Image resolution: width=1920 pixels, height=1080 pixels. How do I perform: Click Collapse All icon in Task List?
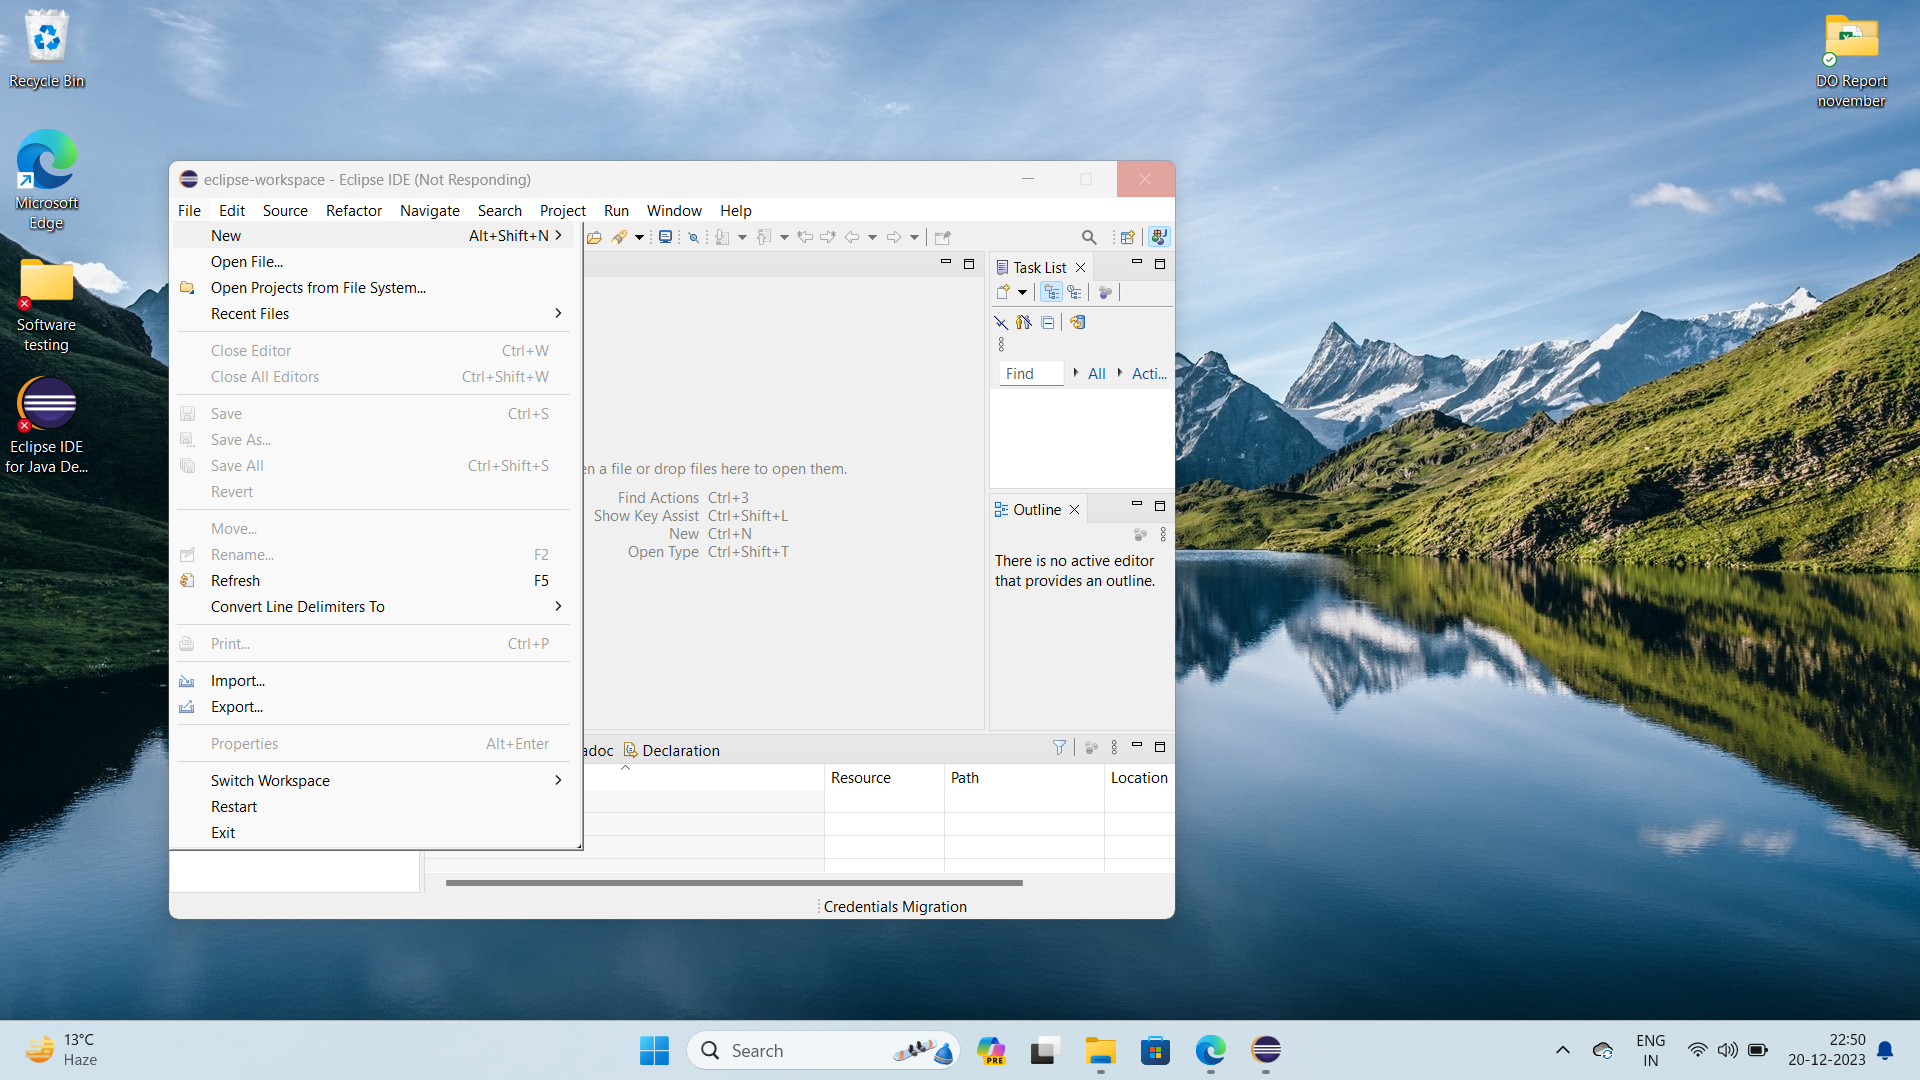click(1047, 322)
